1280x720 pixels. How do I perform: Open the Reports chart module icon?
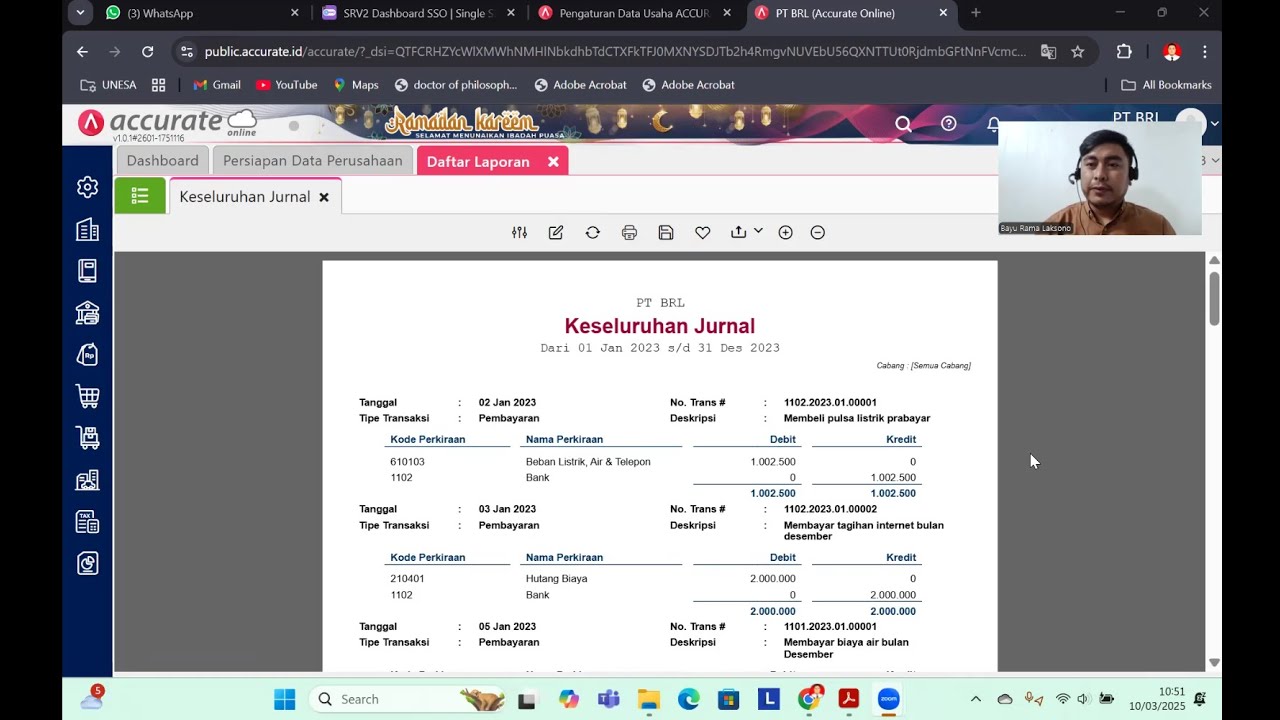point(88,564)
